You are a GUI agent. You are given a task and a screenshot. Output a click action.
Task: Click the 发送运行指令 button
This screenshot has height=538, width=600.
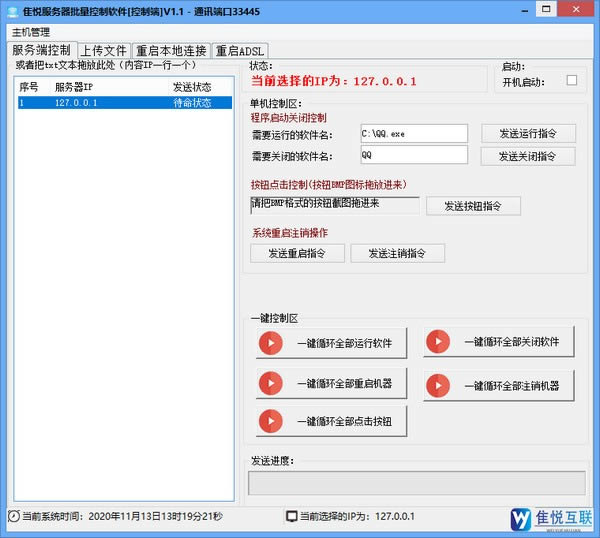pos(528,134)
